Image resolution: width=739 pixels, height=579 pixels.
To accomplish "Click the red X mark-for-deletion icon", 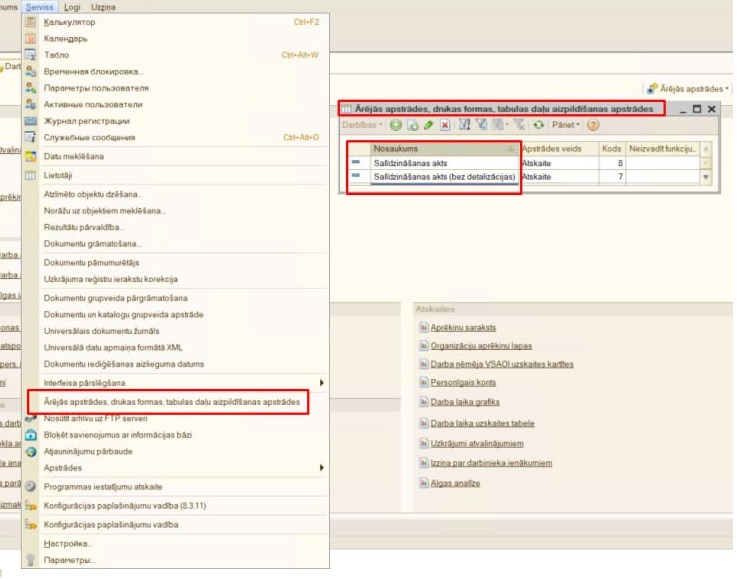I will point(444,125).
